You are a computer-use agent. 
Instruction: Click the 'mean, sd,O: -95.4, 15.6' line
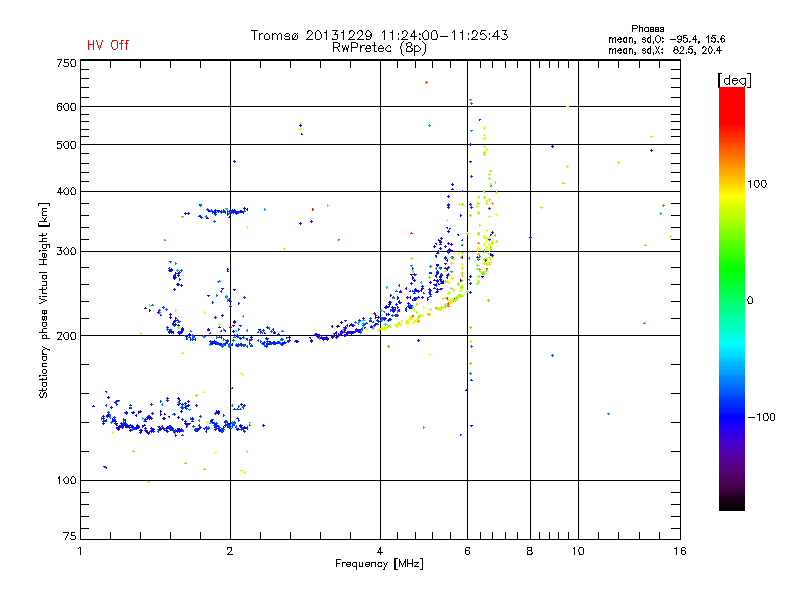pos(666,39)
